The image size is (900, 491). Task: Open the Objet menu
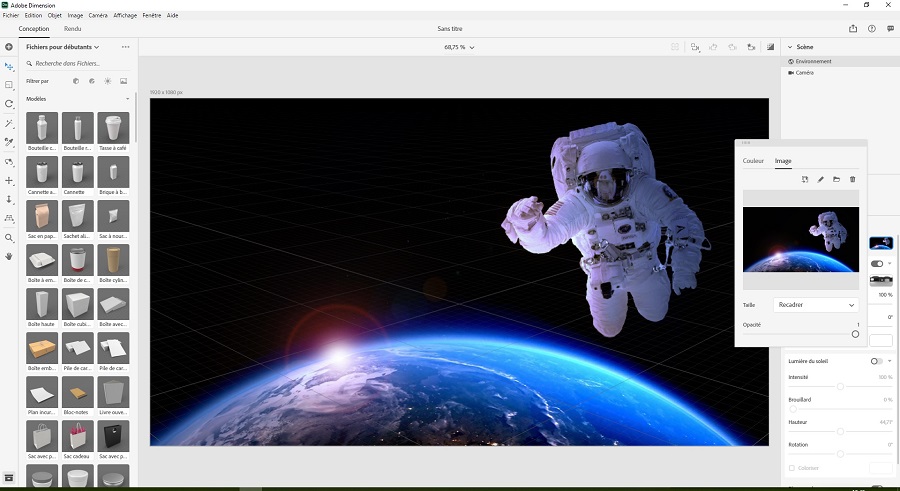[55, 16]
